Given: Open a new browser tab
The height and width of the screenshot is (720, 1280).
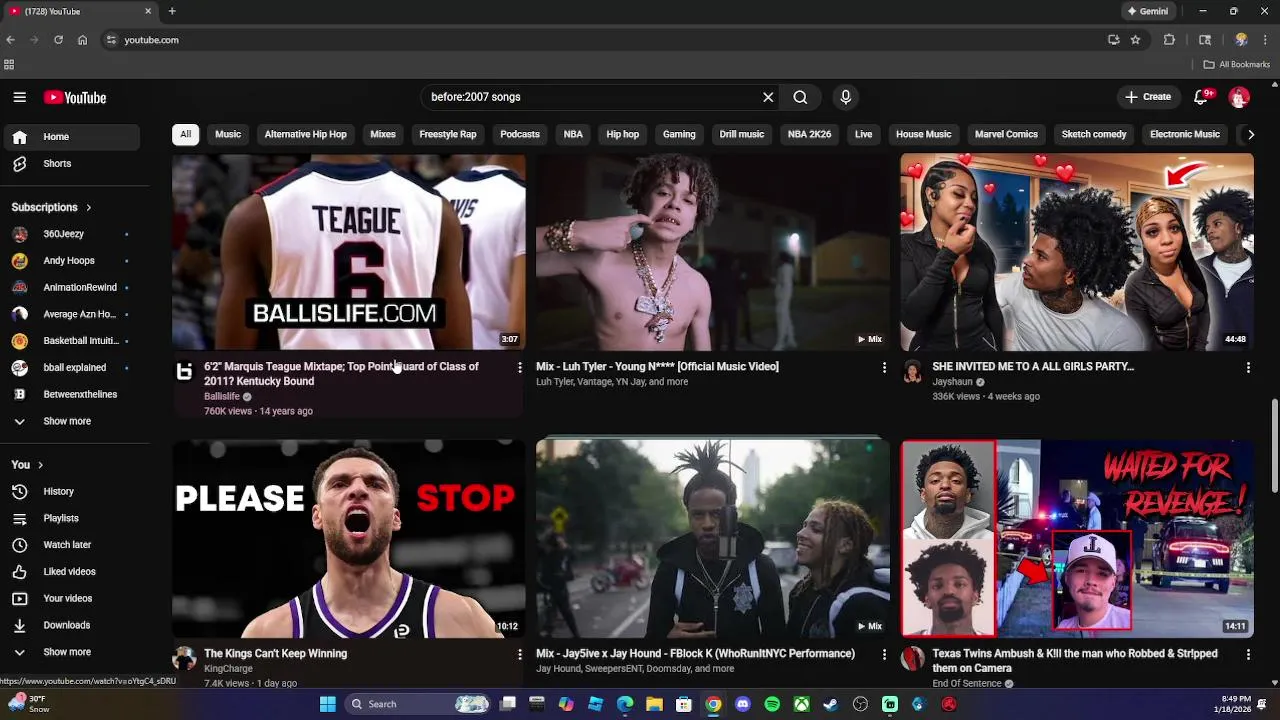Looking at the screenshot, I should tap(172, 11).
